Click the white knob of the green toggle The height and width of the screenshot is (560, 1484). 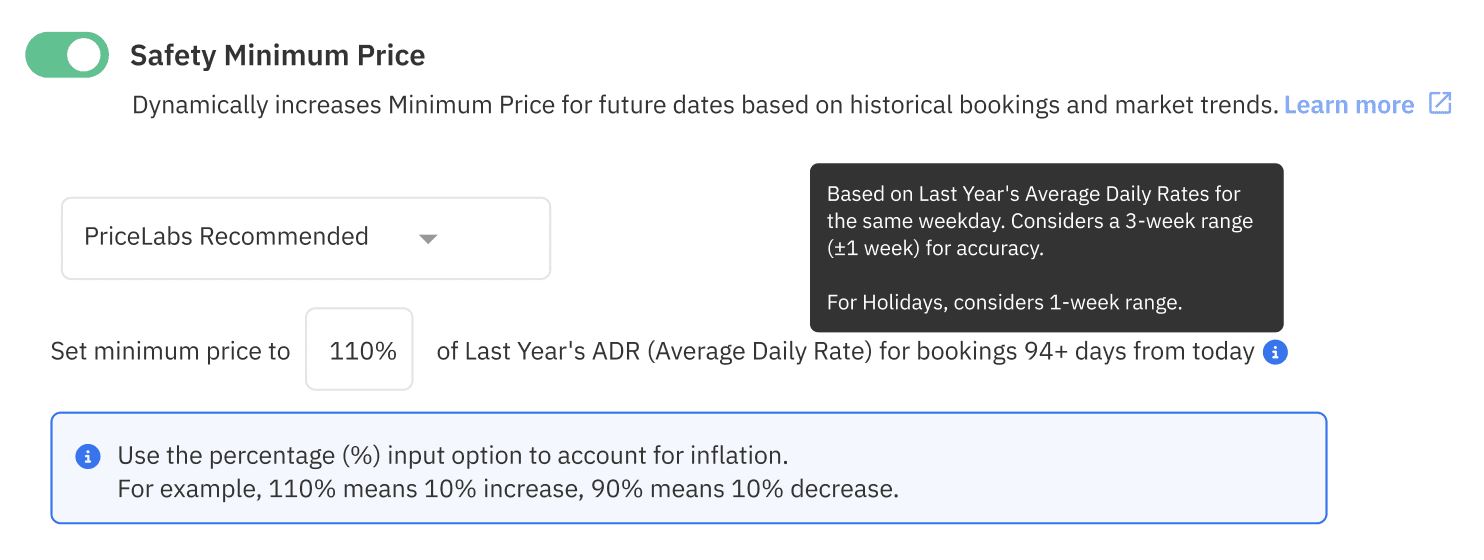pyautogui.click(x=87, y=55)
